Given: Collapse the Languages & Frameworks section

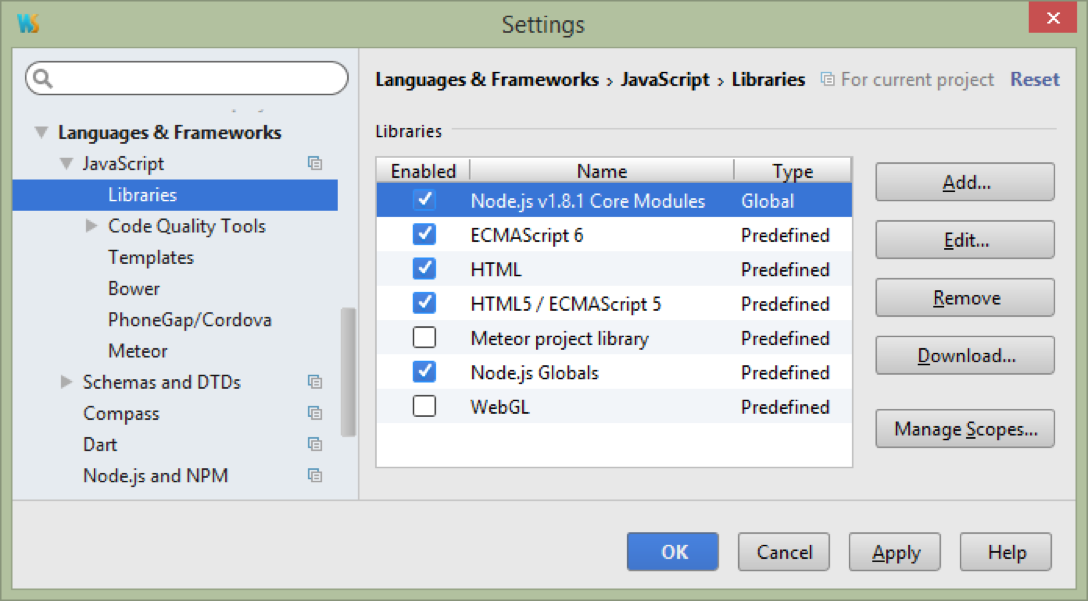Looking at the screenshot, I should (x=42, y=132).
